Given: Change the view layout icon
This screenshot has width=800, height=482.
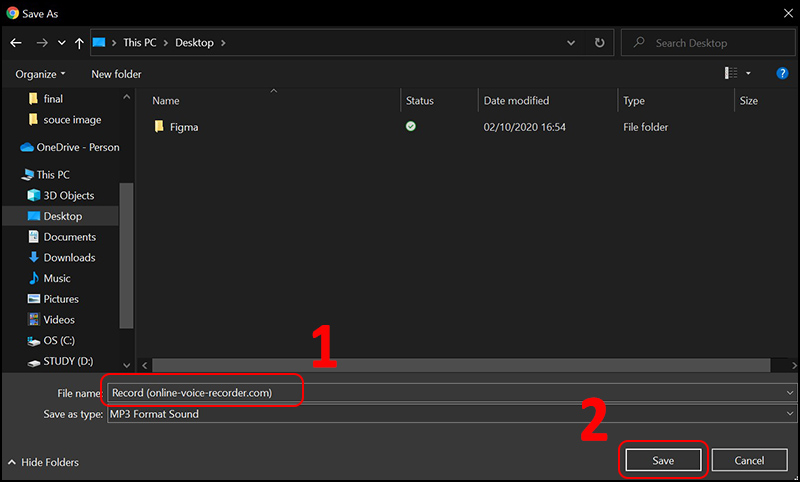Looking at the screenshot, I should click(x=731, y=73).
